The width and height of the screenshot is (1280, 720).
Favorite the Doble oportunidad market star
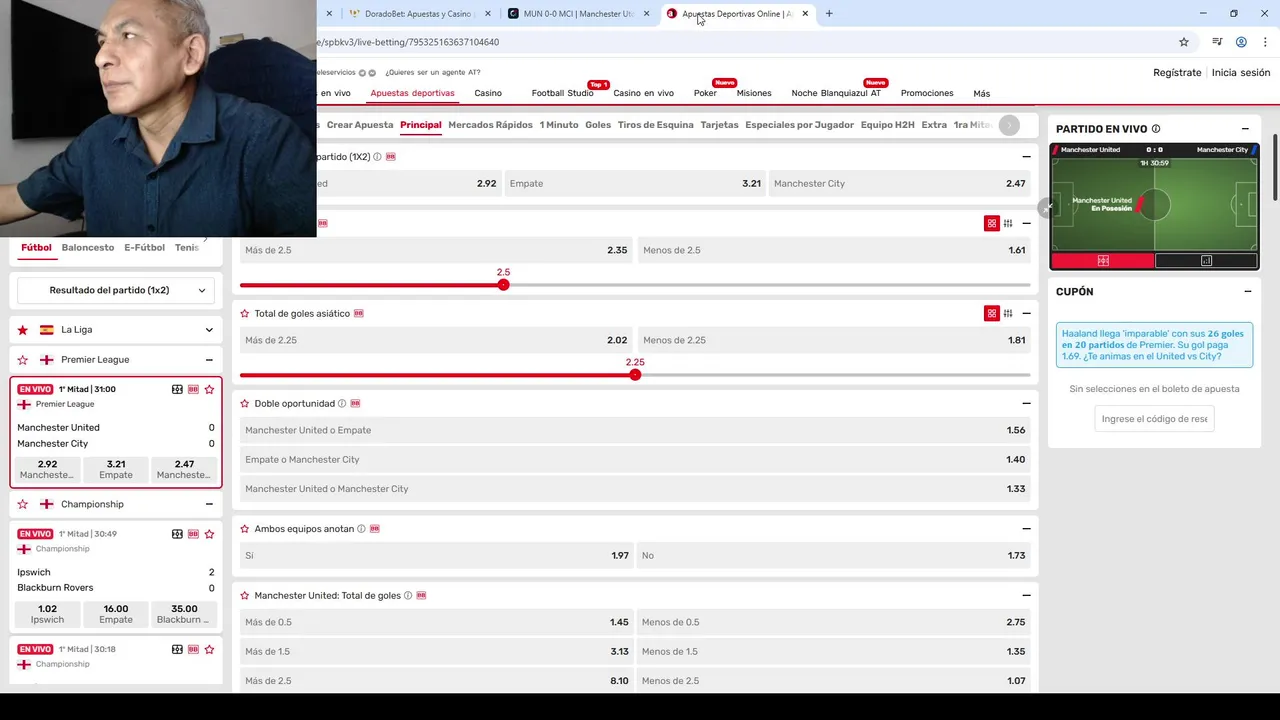coord(245,403)
